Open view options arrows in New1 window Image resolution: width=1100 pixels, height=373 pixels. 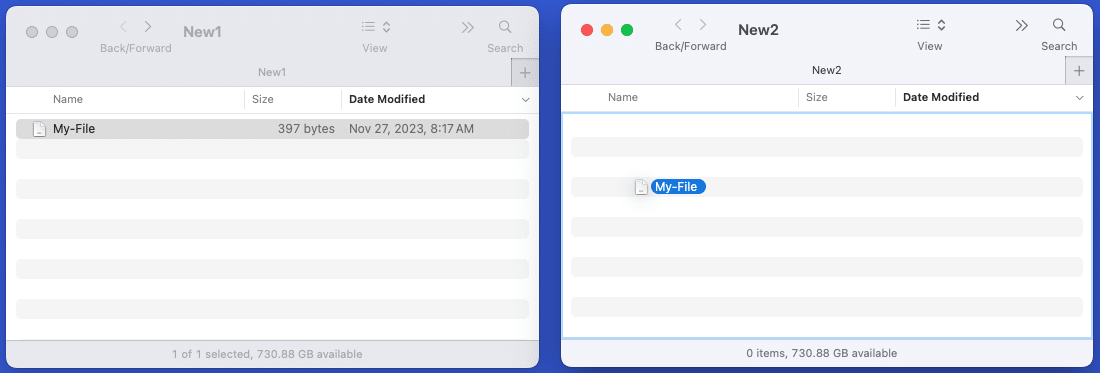(x=387, y=27)
